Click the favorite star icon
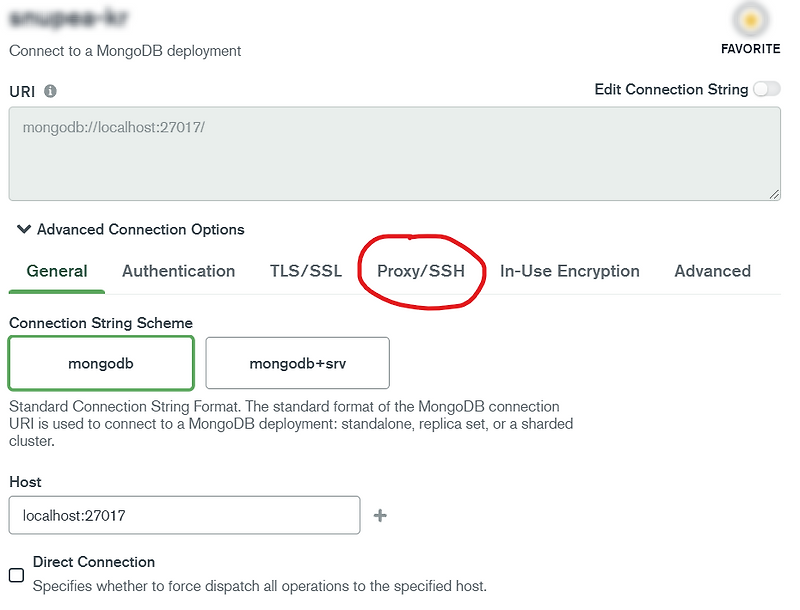 click(x=750, y=20)
